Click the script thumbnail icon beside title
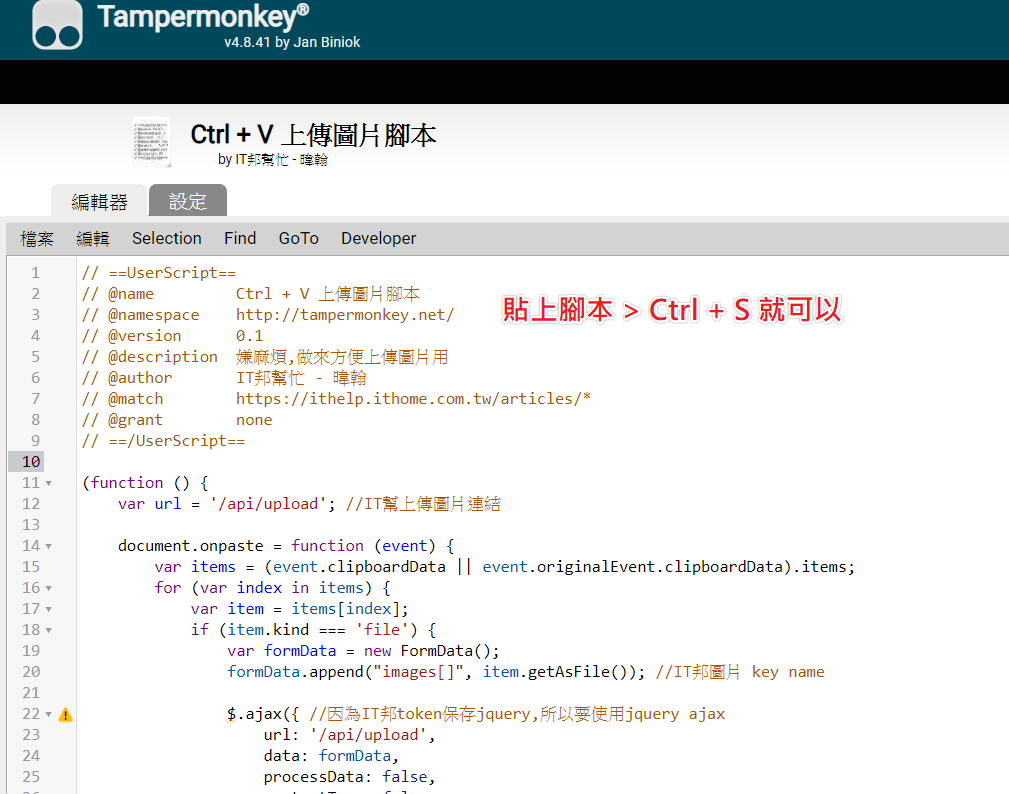The image size is (1009, 794). pyautogui.click(x=151, y=142)
